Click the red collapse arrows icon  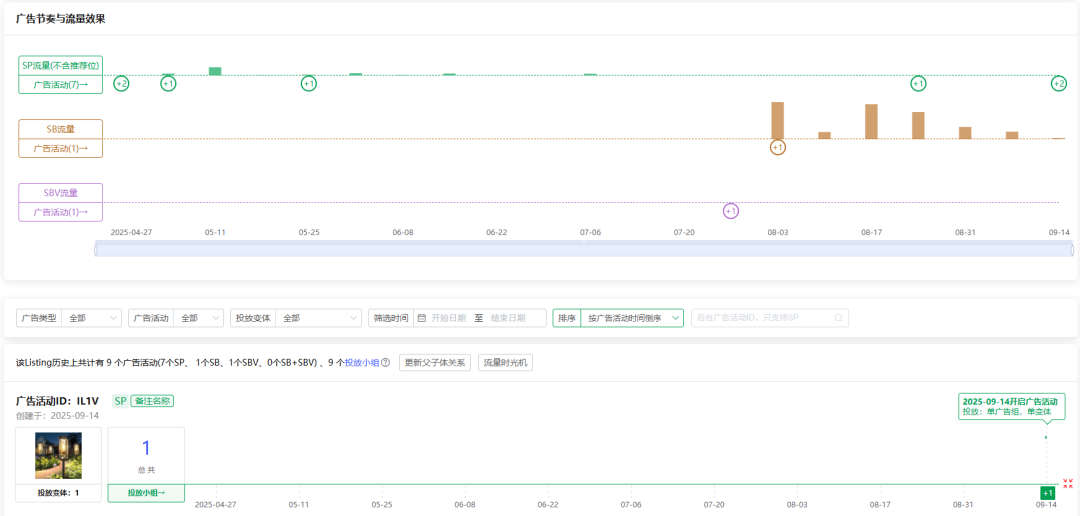(x=1068, y=484)
